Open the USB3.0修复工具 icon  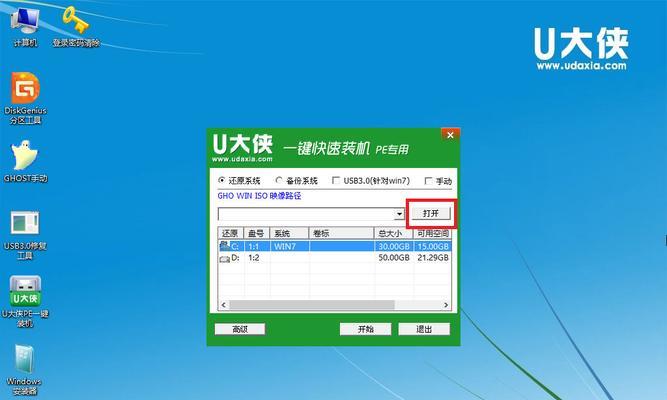(25, 235)
